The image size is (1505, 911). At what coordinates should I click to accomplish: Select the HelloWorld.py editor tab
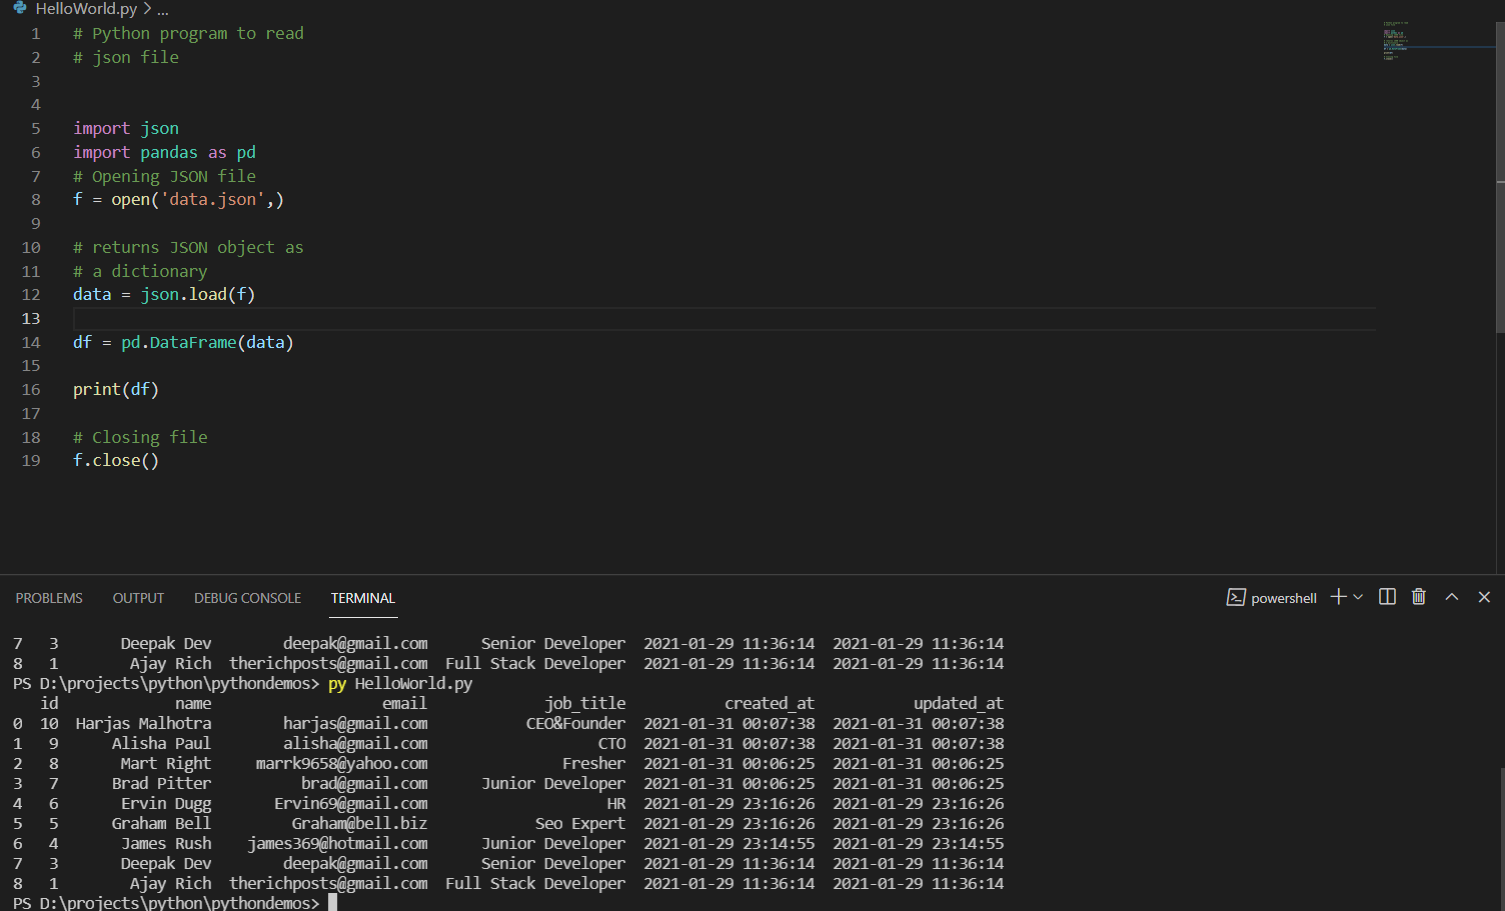pos(90,9)
